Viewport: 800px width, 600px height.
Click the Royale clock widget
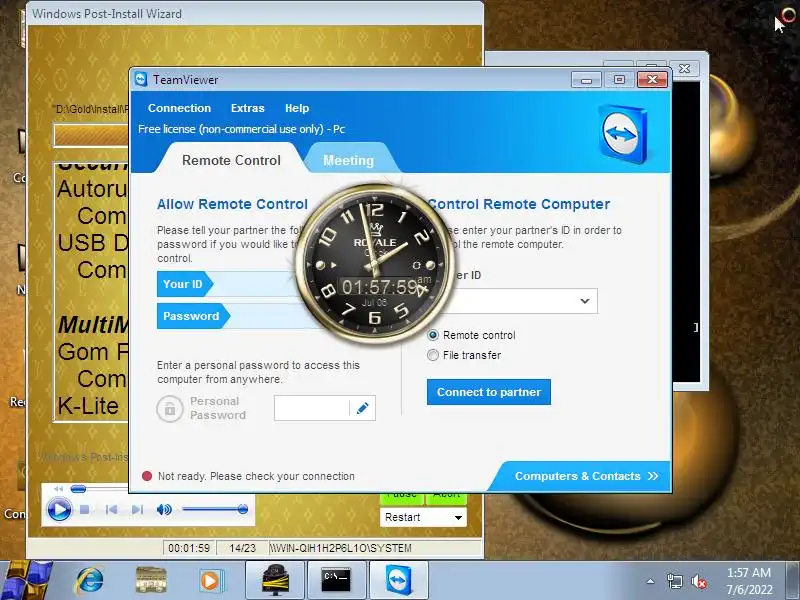(x=374, y=264)
